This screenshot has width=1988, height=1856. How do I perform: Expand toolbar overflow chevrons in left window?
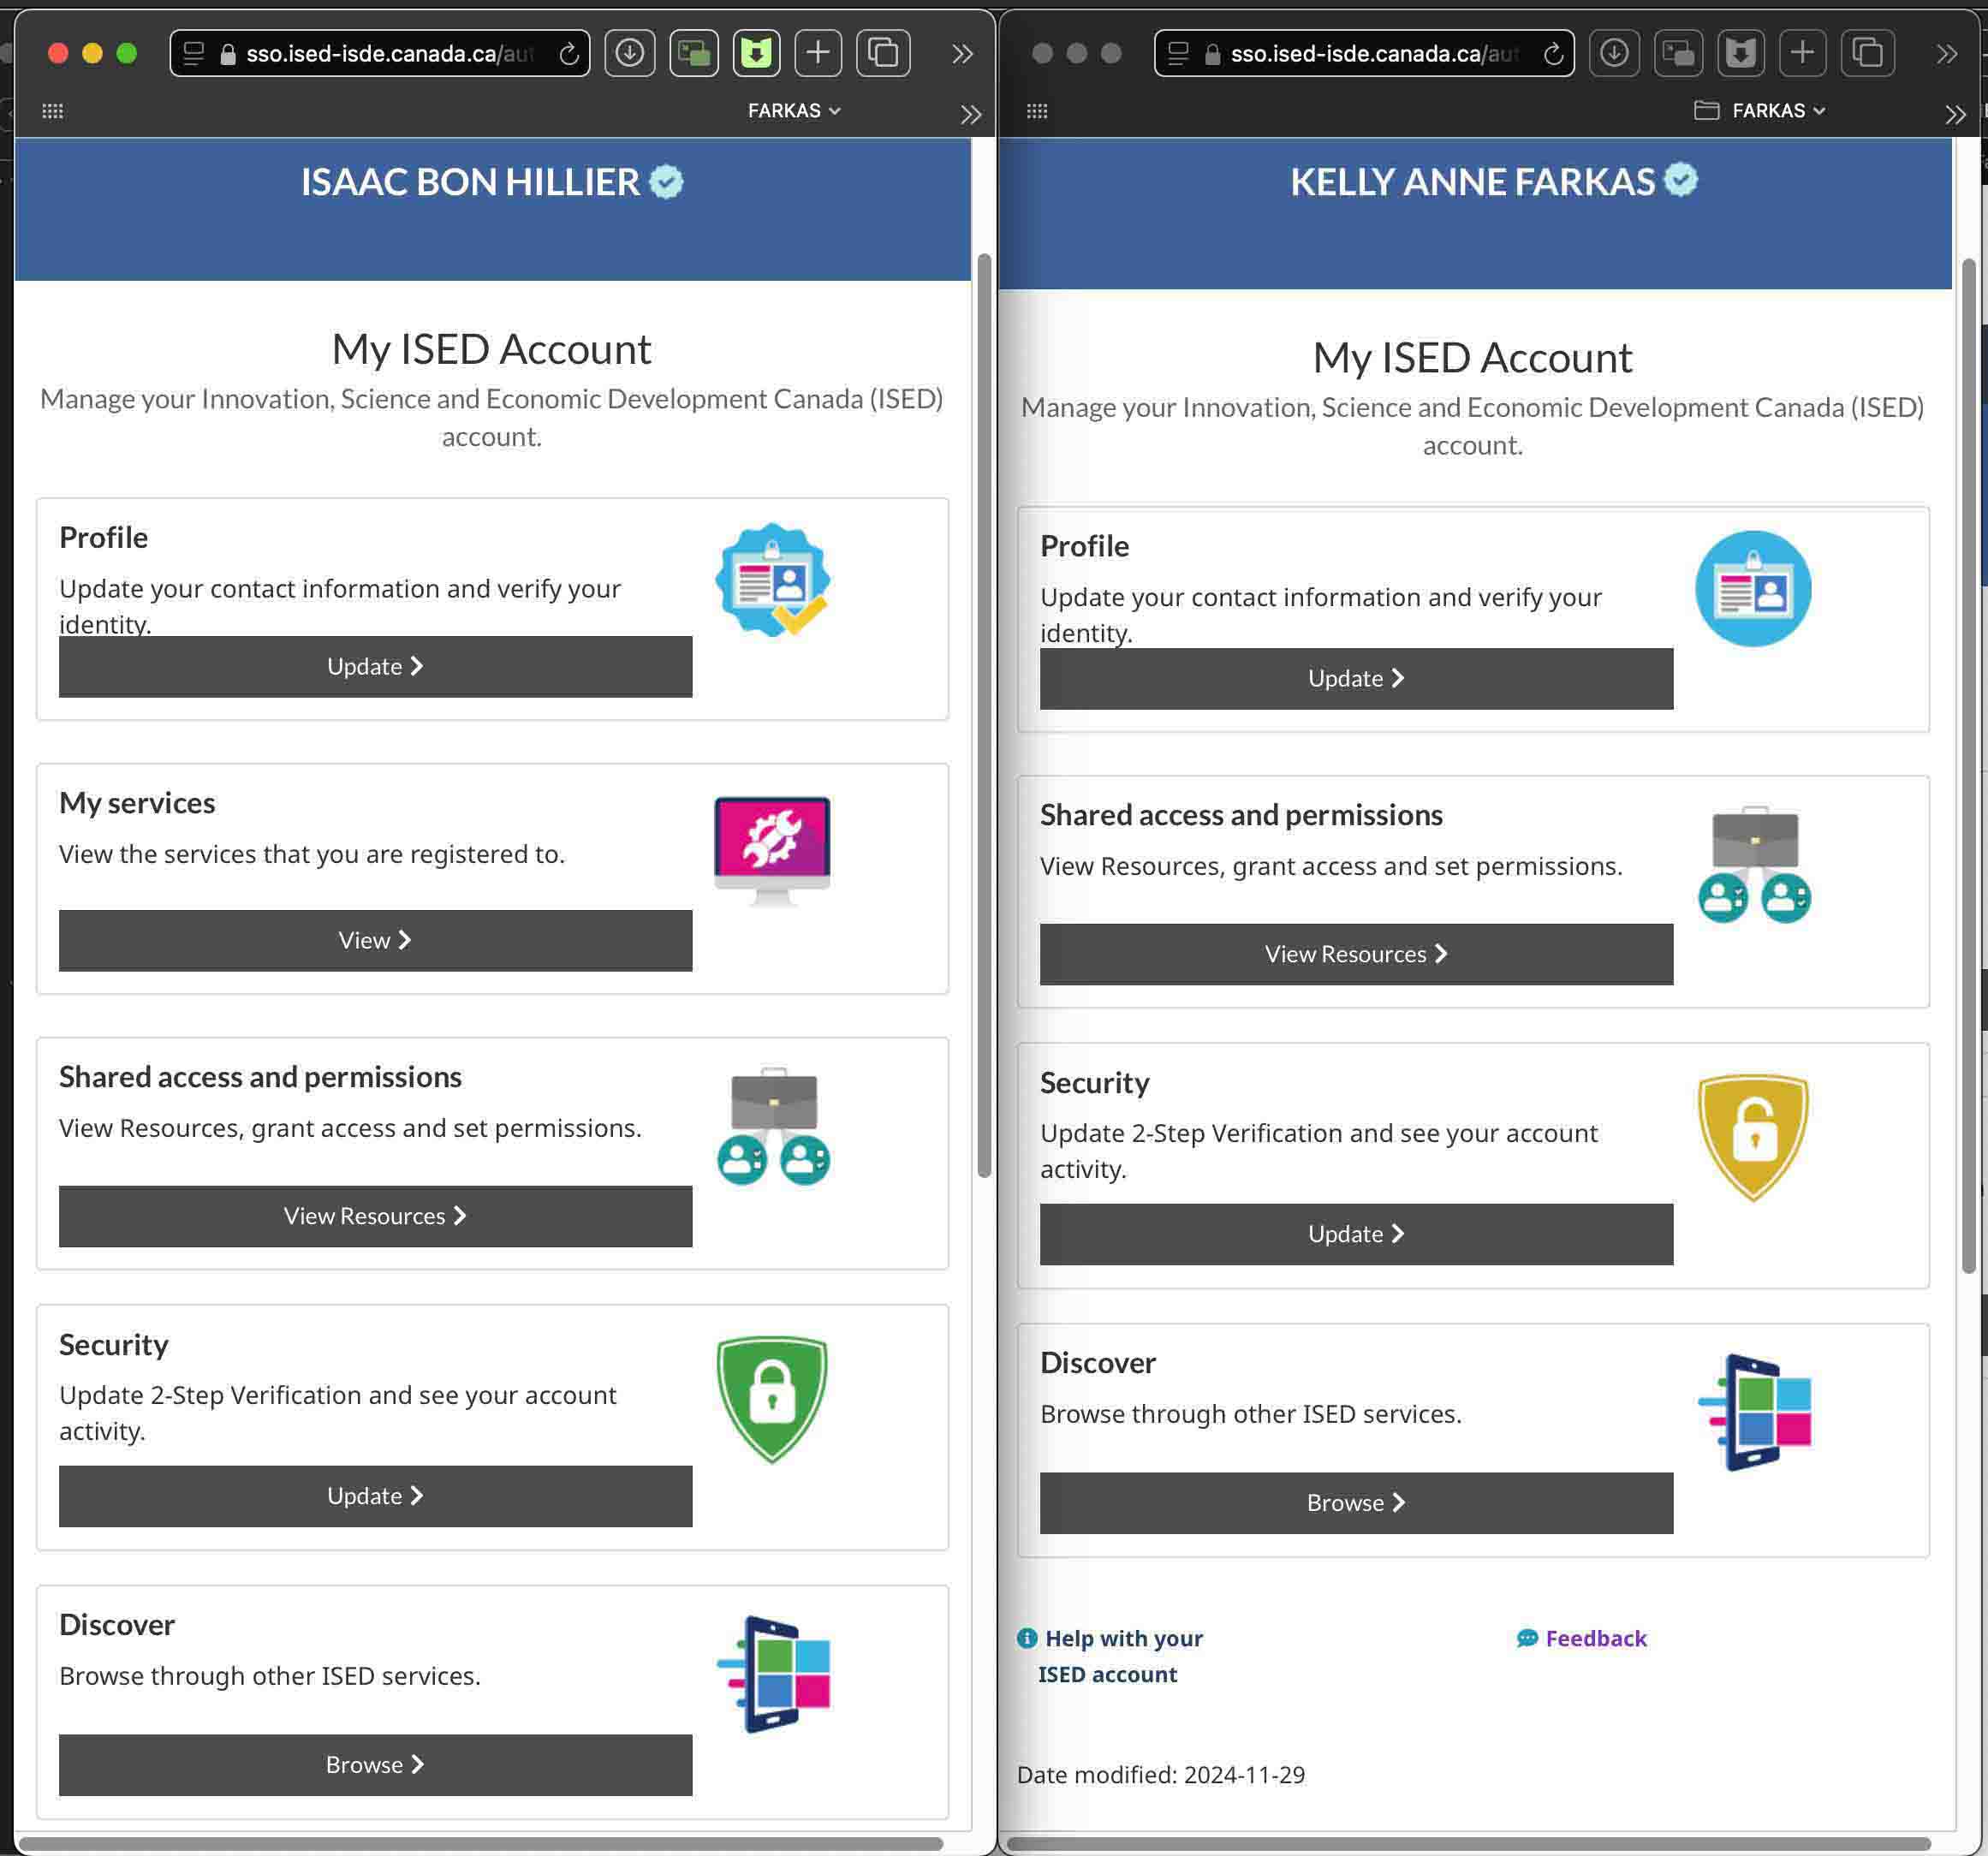tap(962, 54)
